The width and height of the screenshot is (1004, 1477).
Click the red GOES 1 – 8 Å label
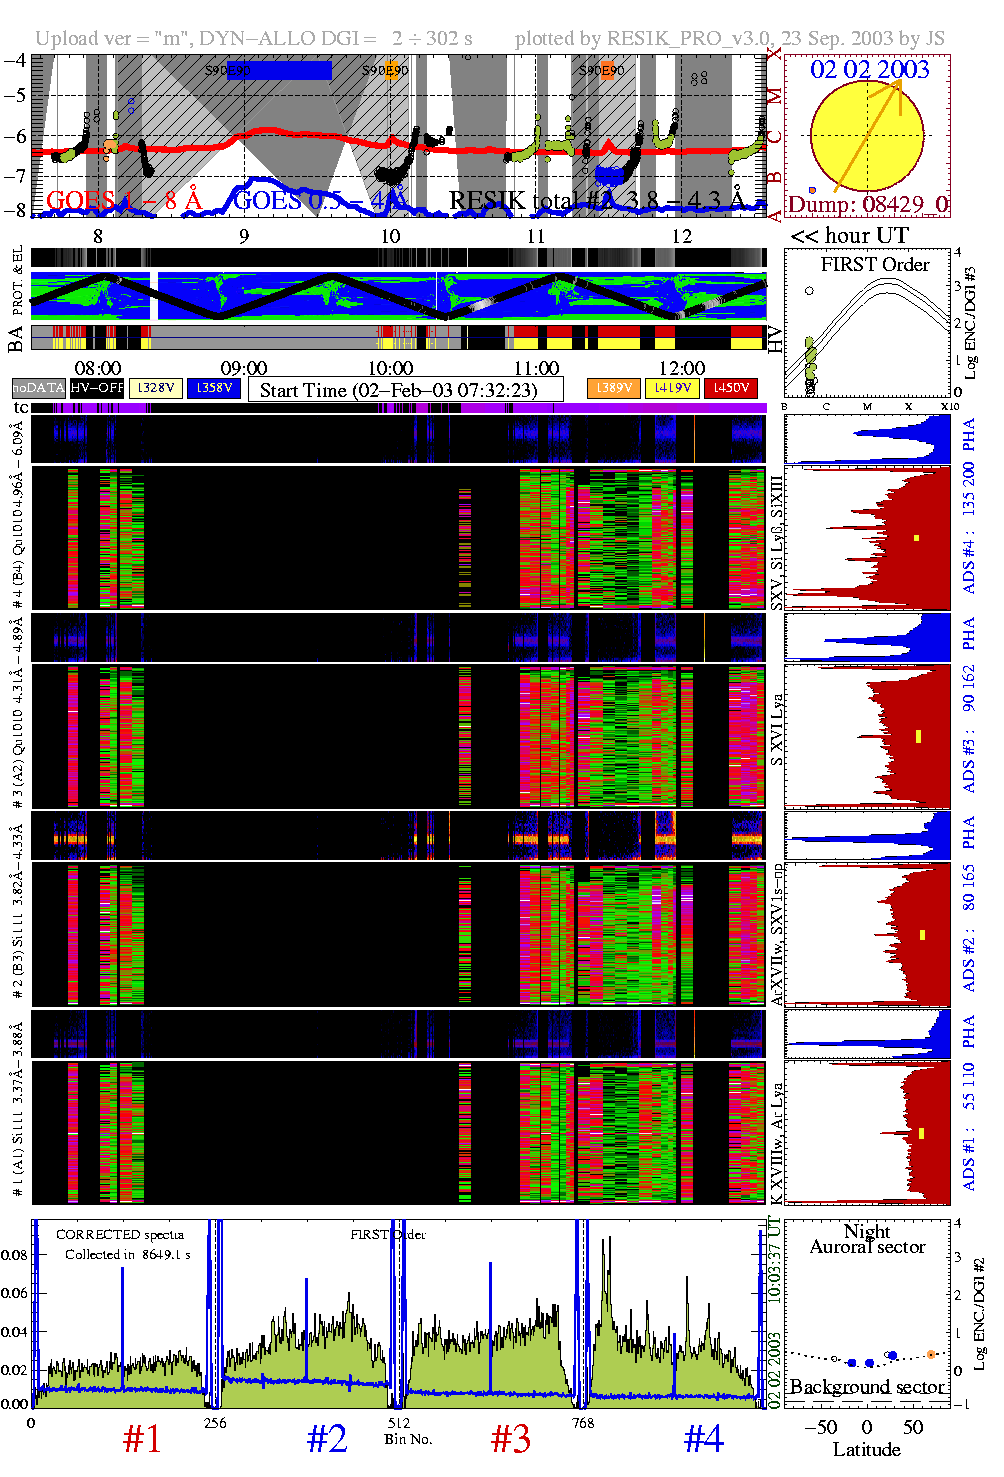coord(124,201)
